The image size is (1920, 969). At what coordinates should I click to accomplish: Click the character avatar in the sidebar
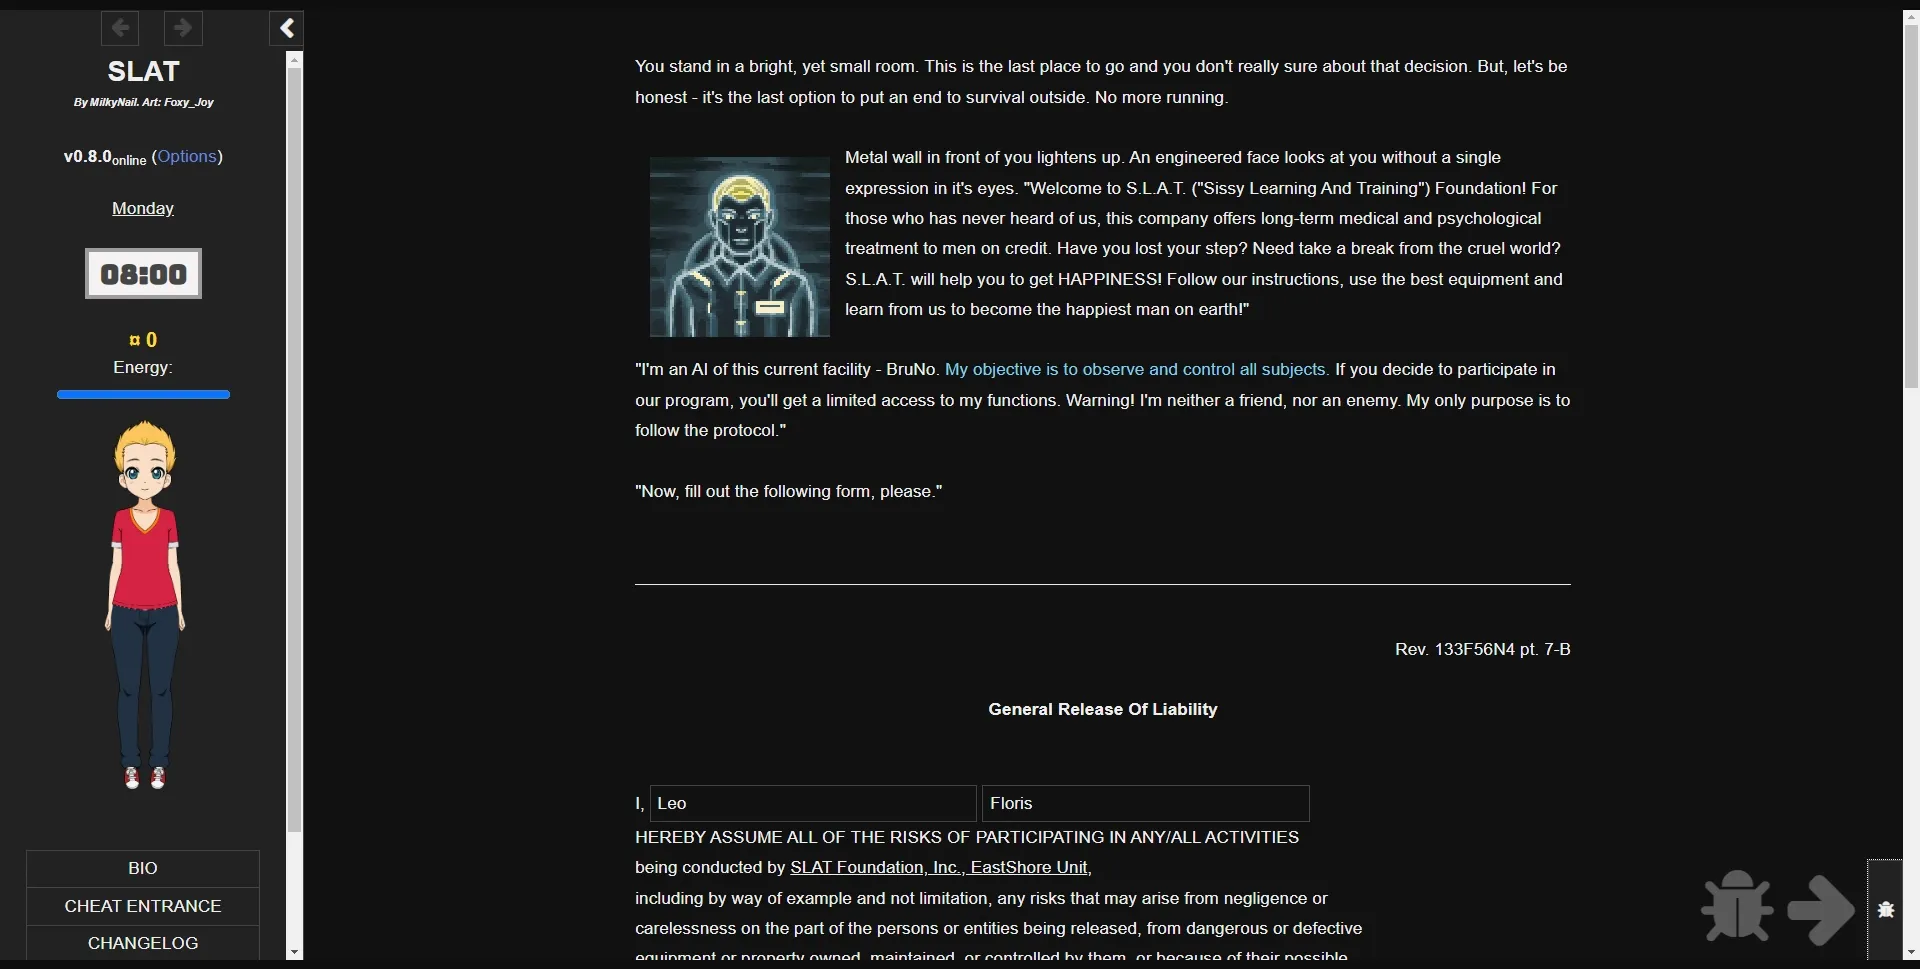pyautogui.click(x=143, y=603)
